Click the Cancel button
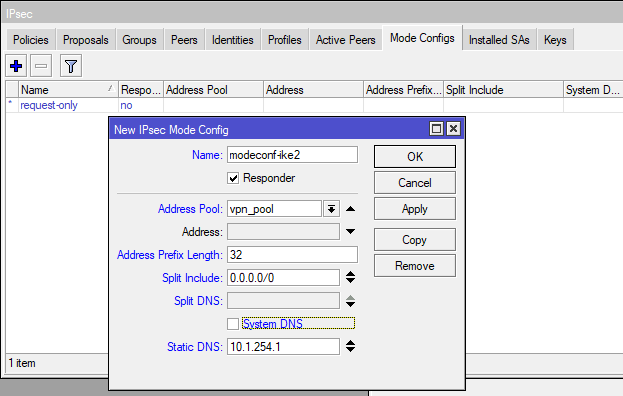The width and height of the screenshot is (623, 396). click(x=415, y=183)
